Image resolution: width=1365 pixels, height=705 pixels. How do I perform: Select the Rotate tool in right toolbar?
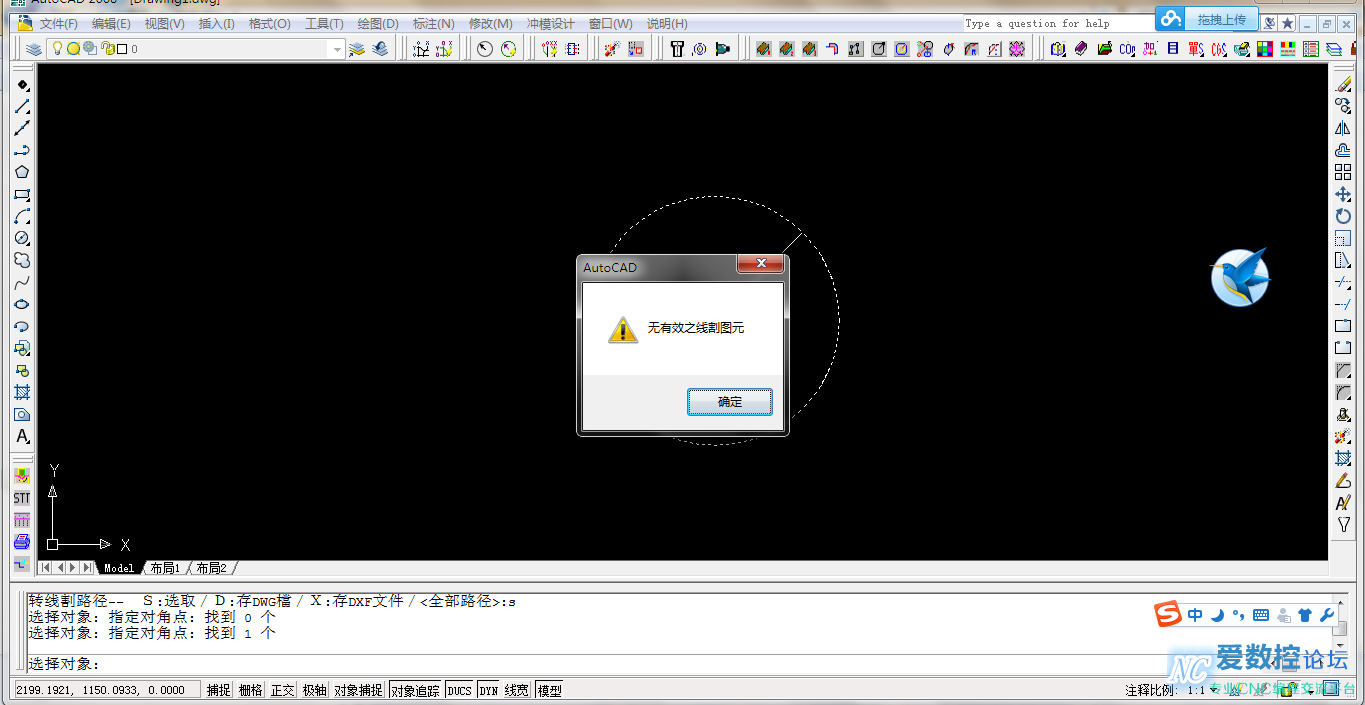pyautogui.click(x=1343, y=216)
